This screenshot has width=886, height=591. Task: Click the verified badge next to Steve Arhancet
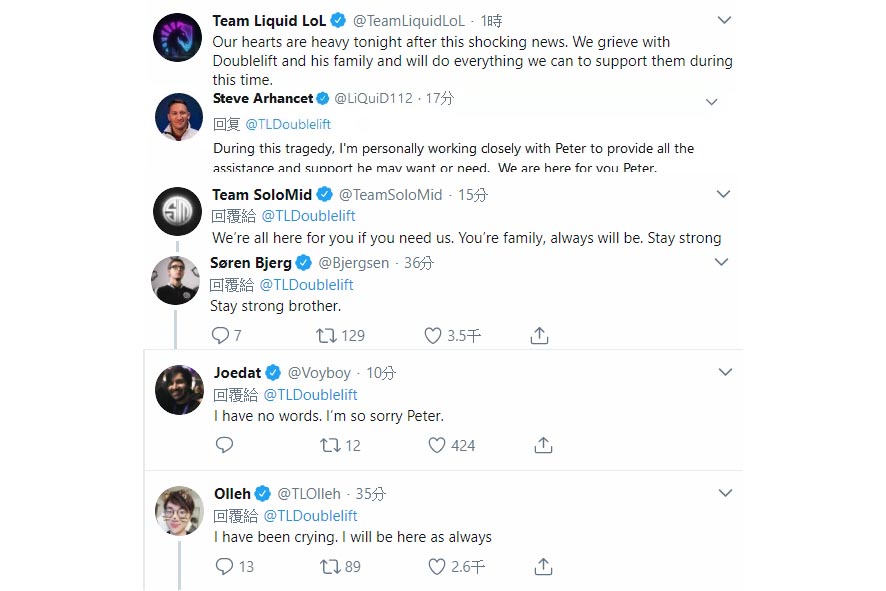(x=321, y=98)
